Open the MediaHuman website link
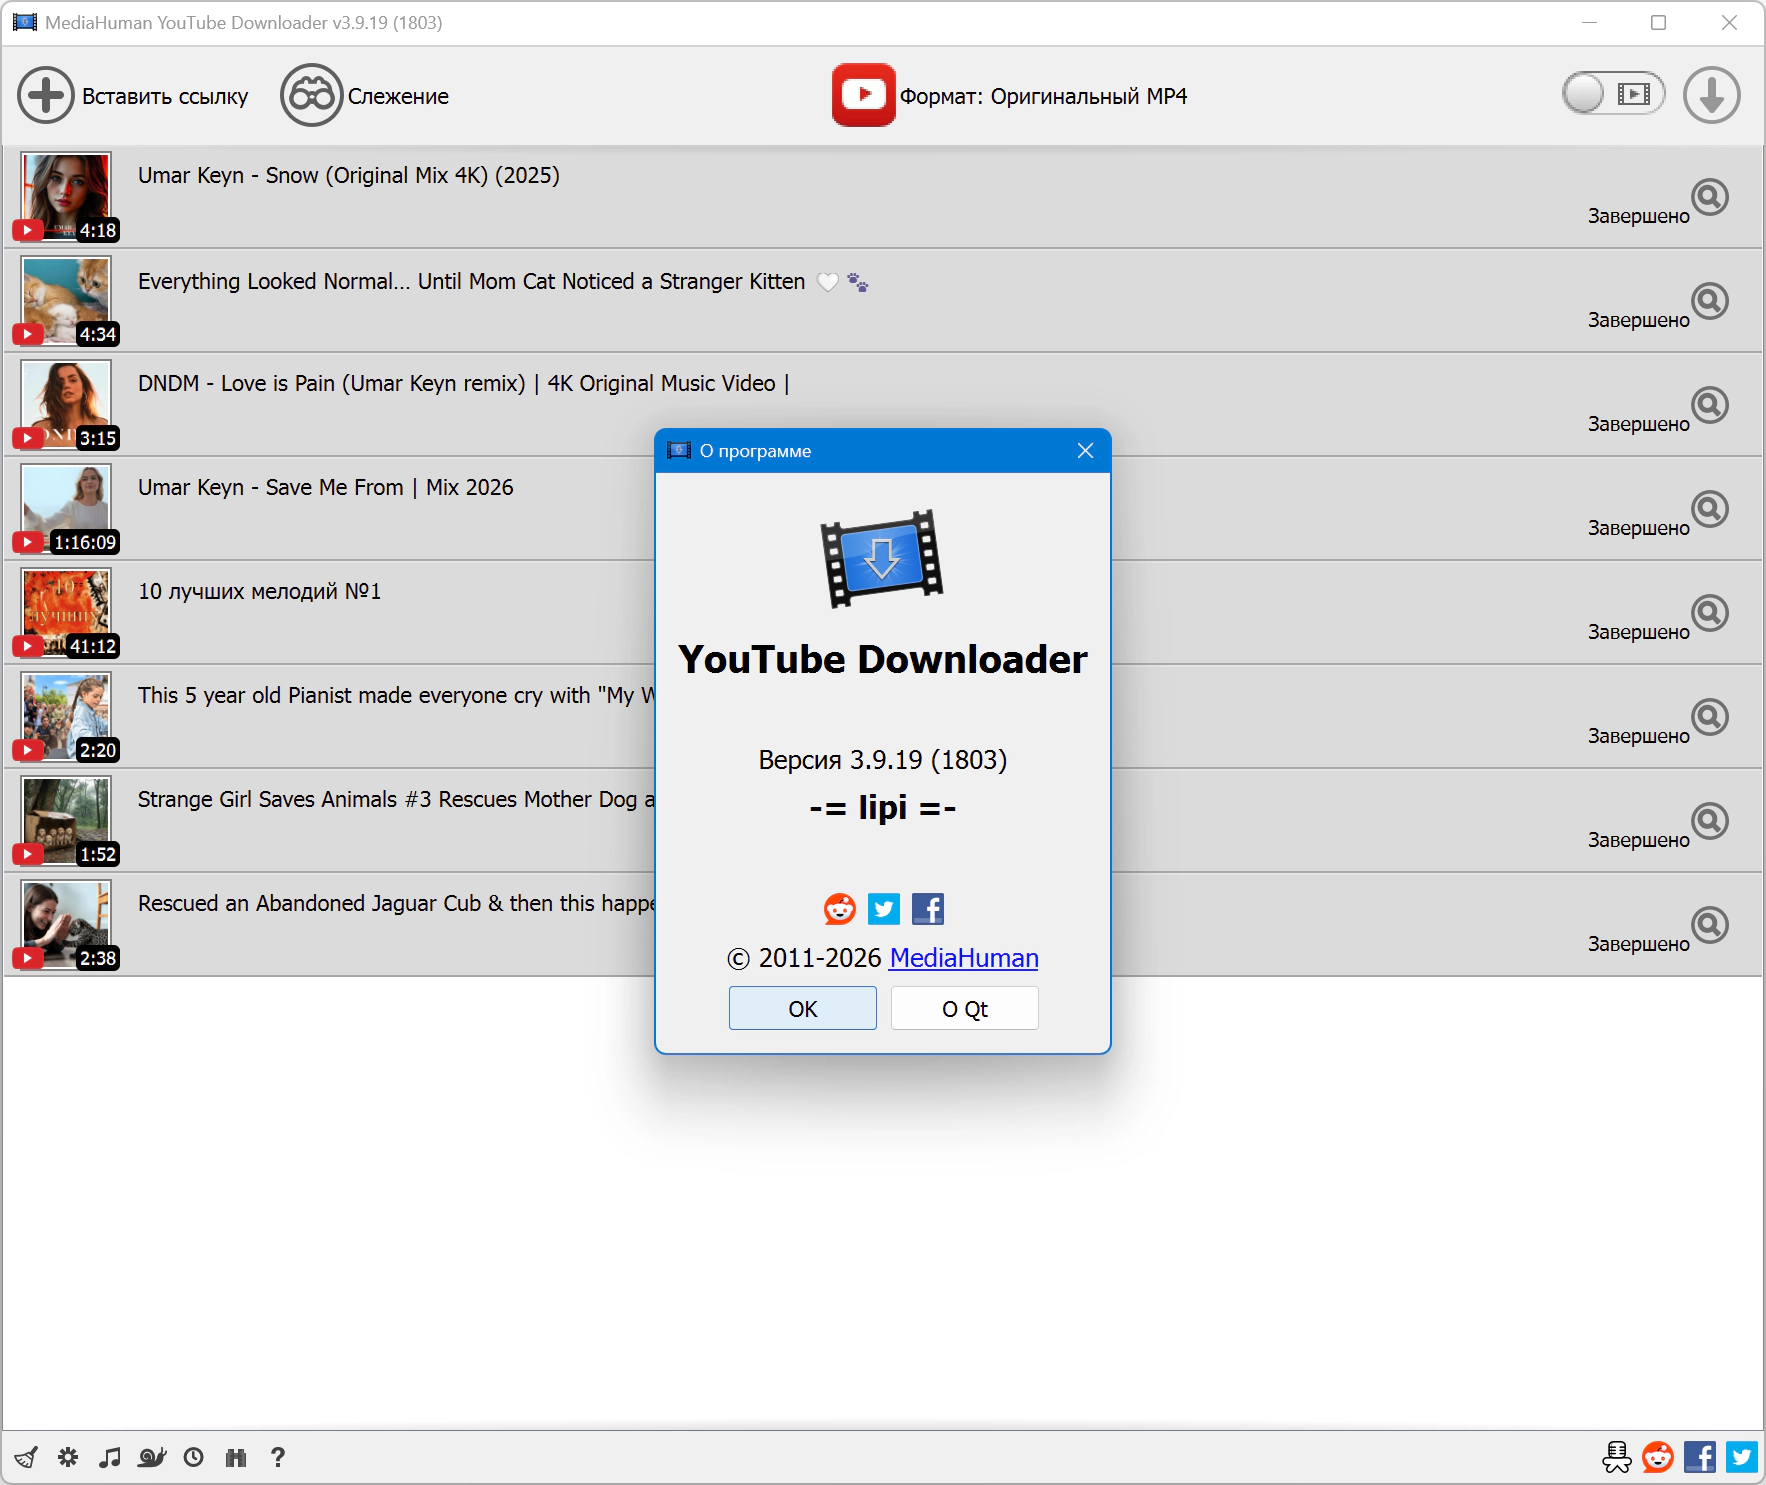The width and height of the screenshot is (1766, 1485). tap(964, 958)
